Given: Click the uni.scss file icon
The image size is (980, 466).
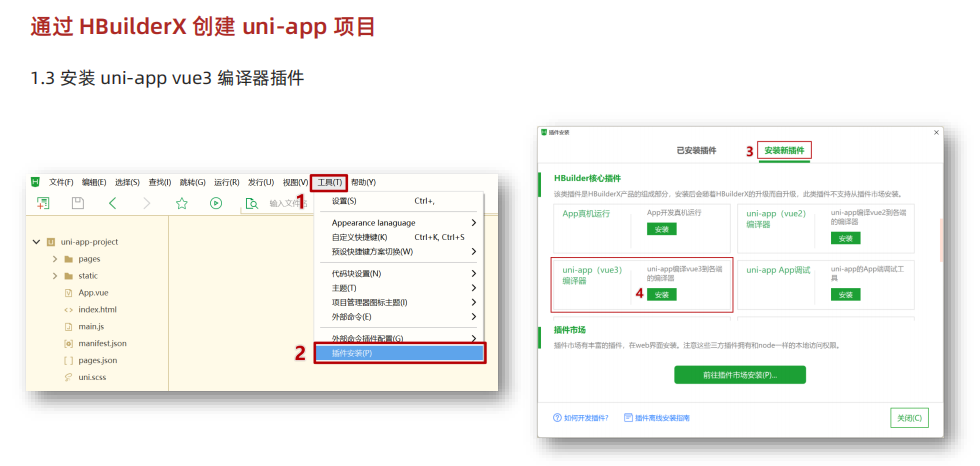Looking at the screenshot, I should 69,377.
